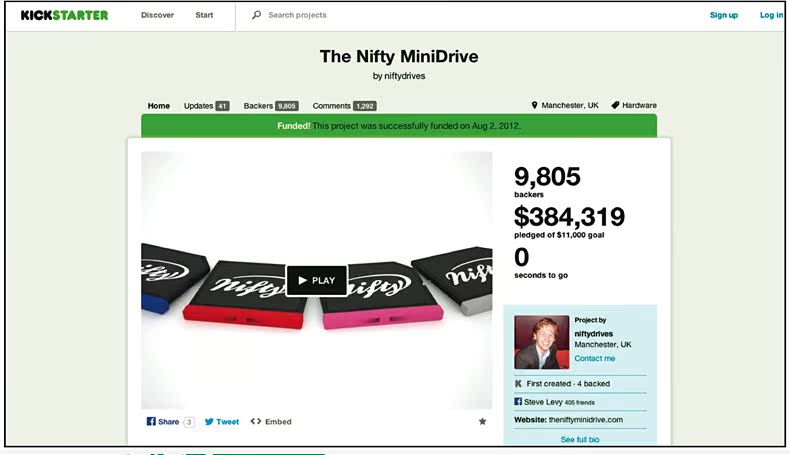Screen dimensions: 790x455
Task: Click the Hardware category tag icon
Action: [x=615, y=105]
